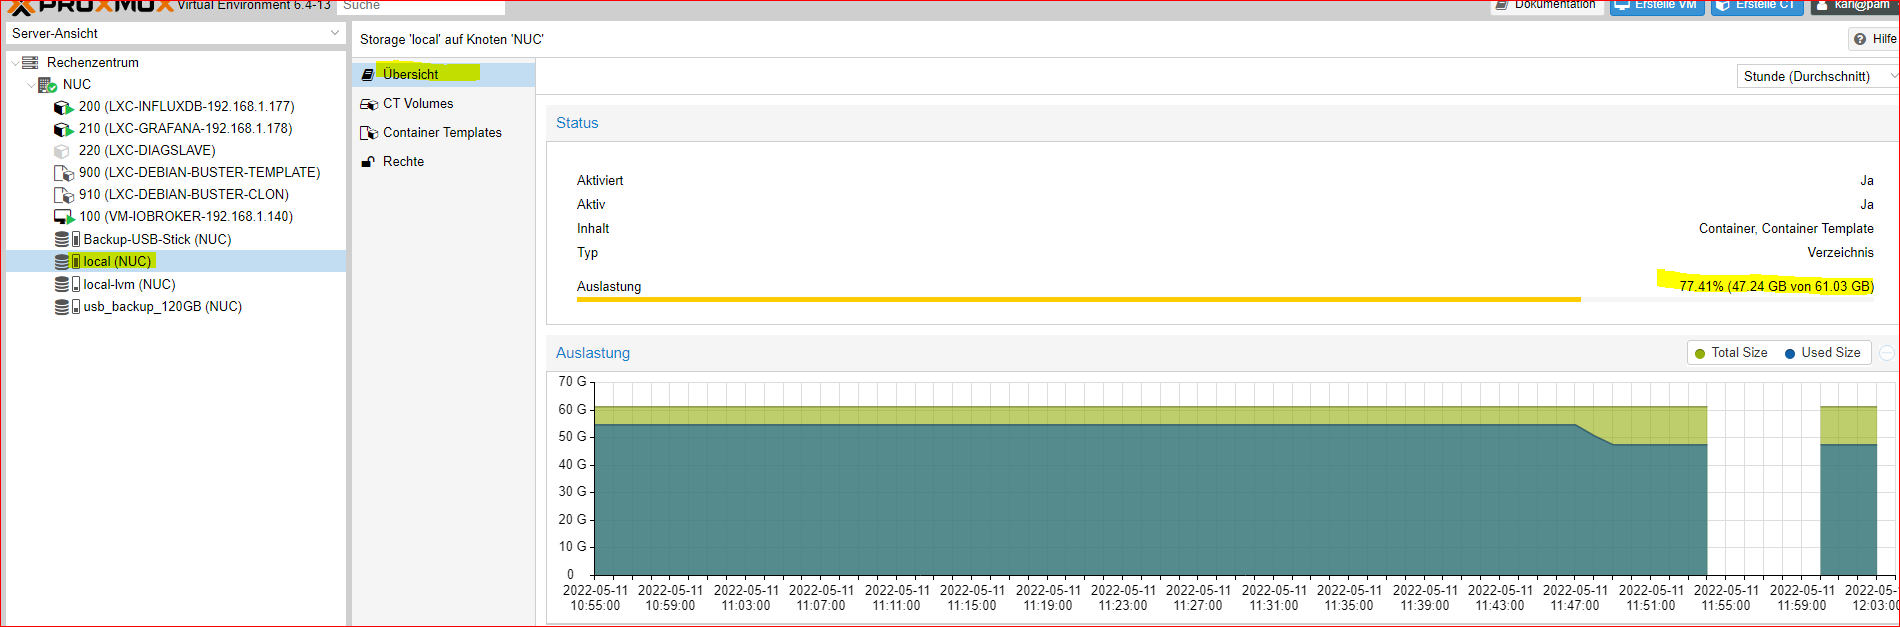
Task: Open the karl@pam user menu
Action: pos(1853,6)
